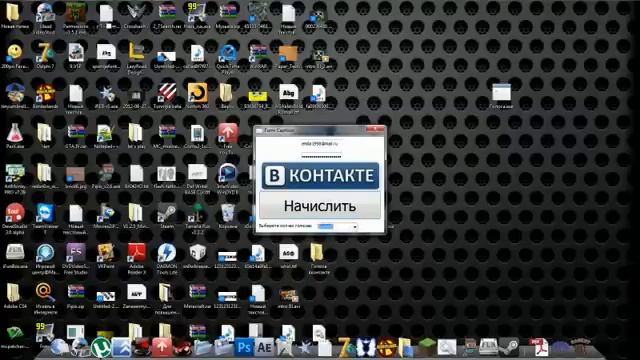Click the Начислить button
The width and height of the screenshot is (640, 360).
[x=320, y=205]
